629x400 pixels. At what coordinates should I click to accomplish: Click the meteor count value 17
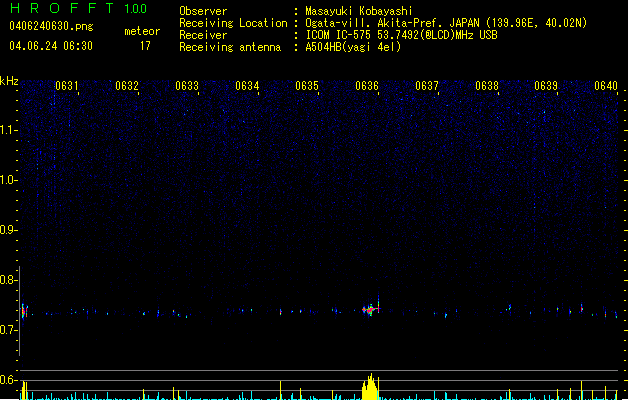145,46
